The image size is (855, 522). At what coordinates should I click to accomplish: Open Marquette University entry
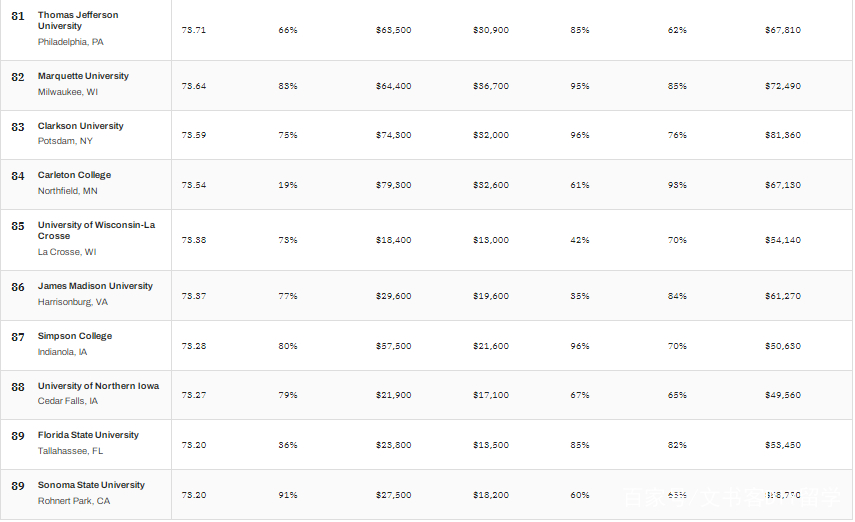click(x=83, y=76)
